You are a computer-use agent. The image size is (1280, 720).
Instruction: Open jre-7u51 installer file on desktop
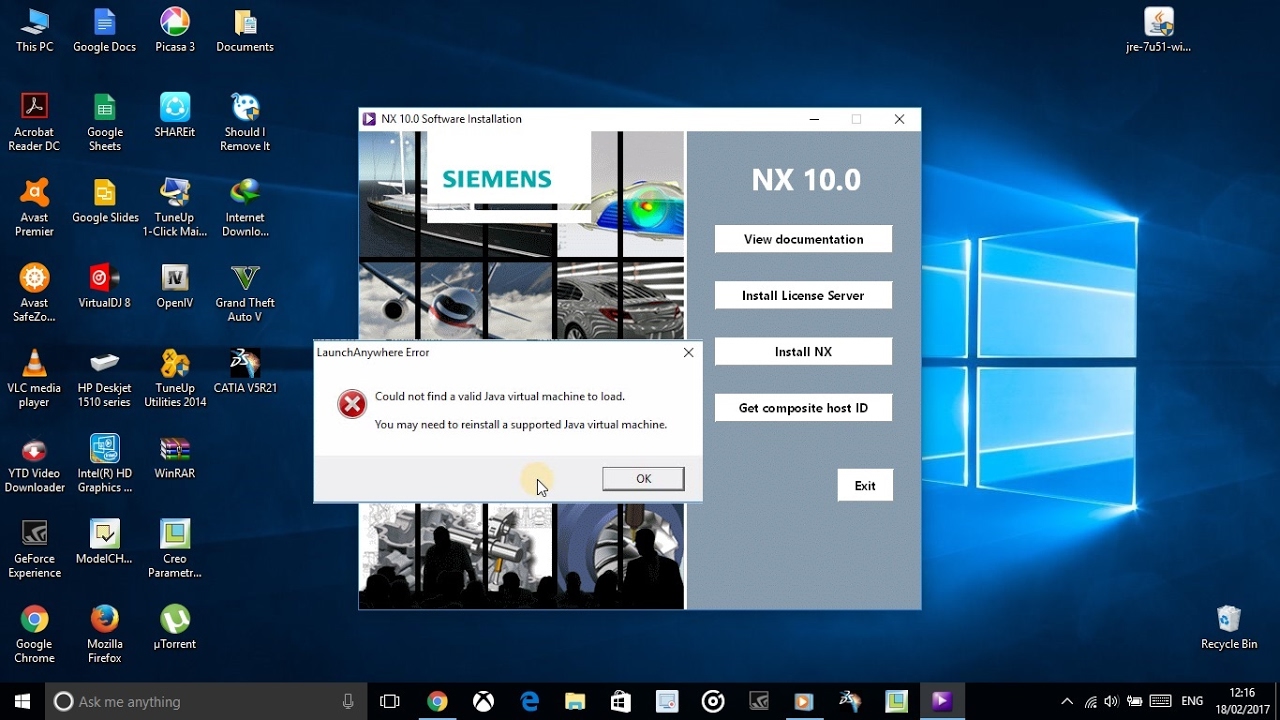(x=1158, y=31)
